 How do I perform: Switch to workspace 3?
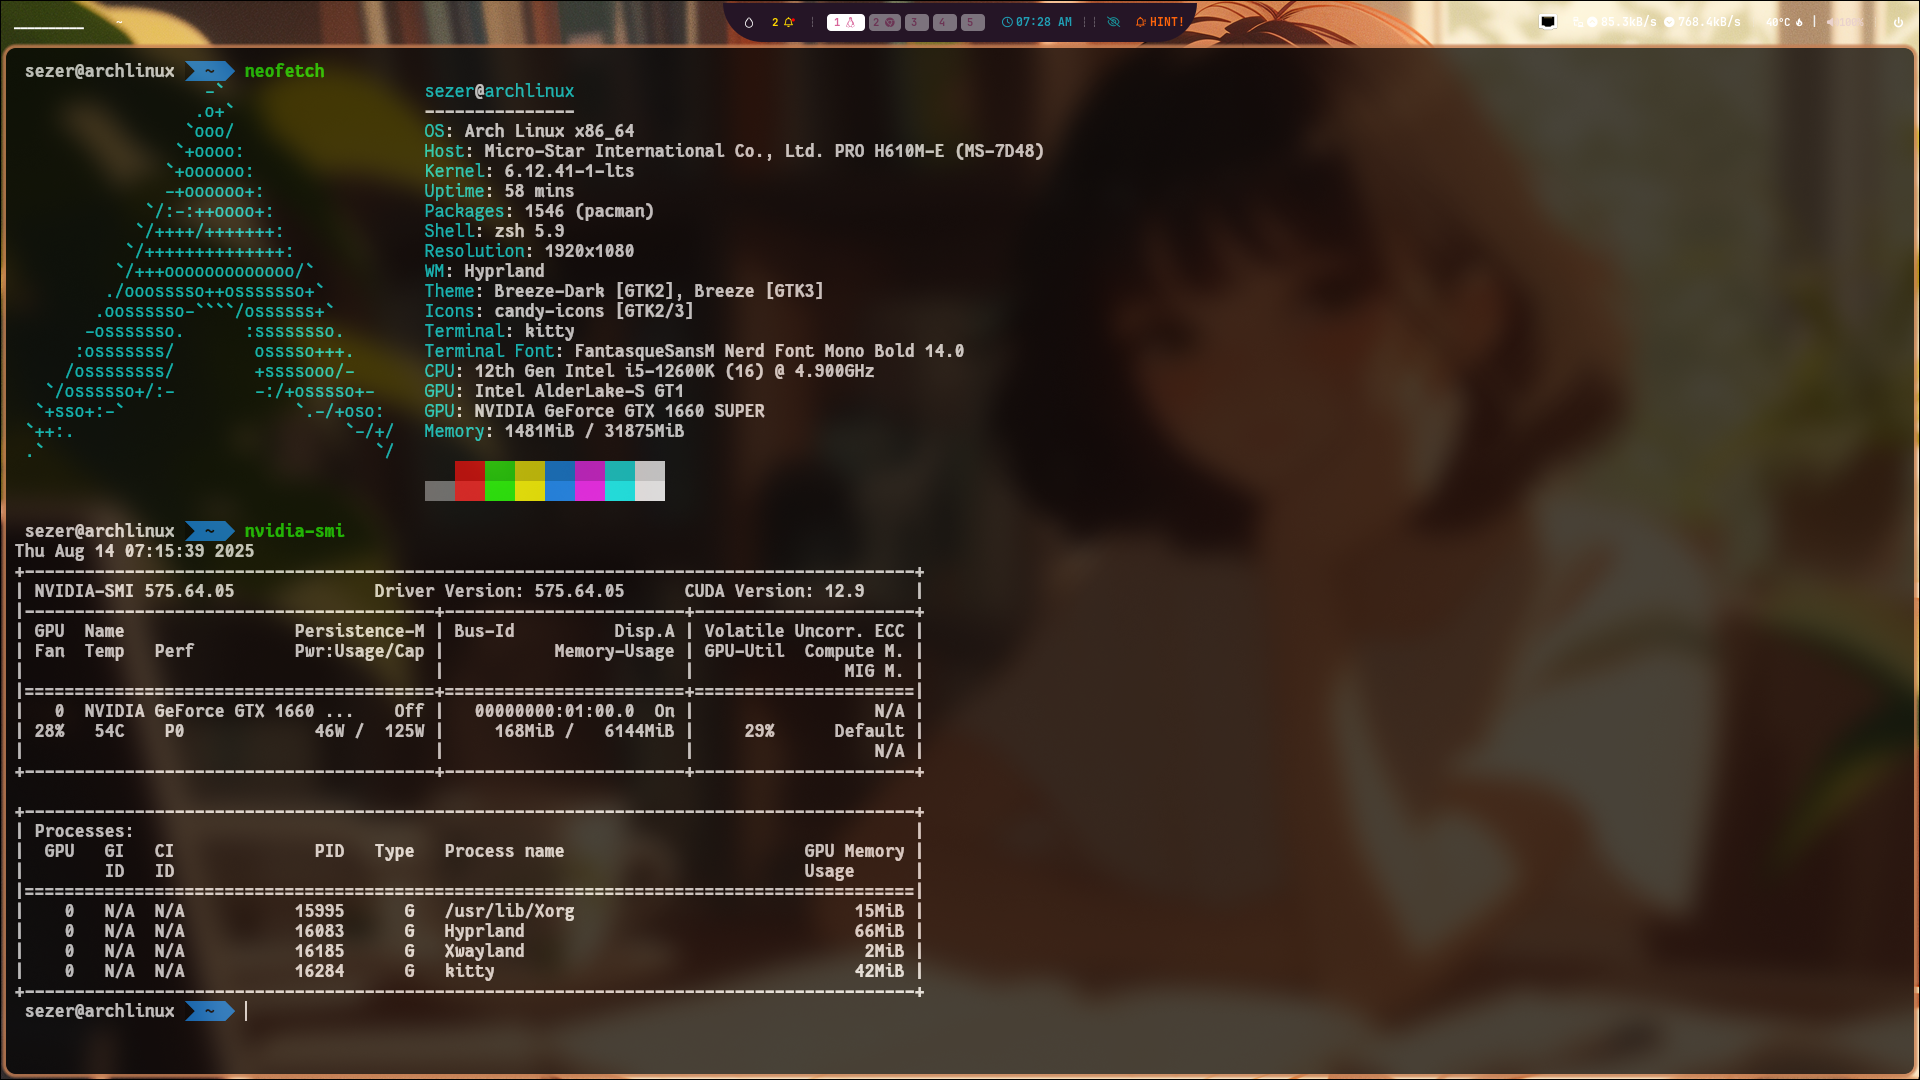[x=916, y=22]
